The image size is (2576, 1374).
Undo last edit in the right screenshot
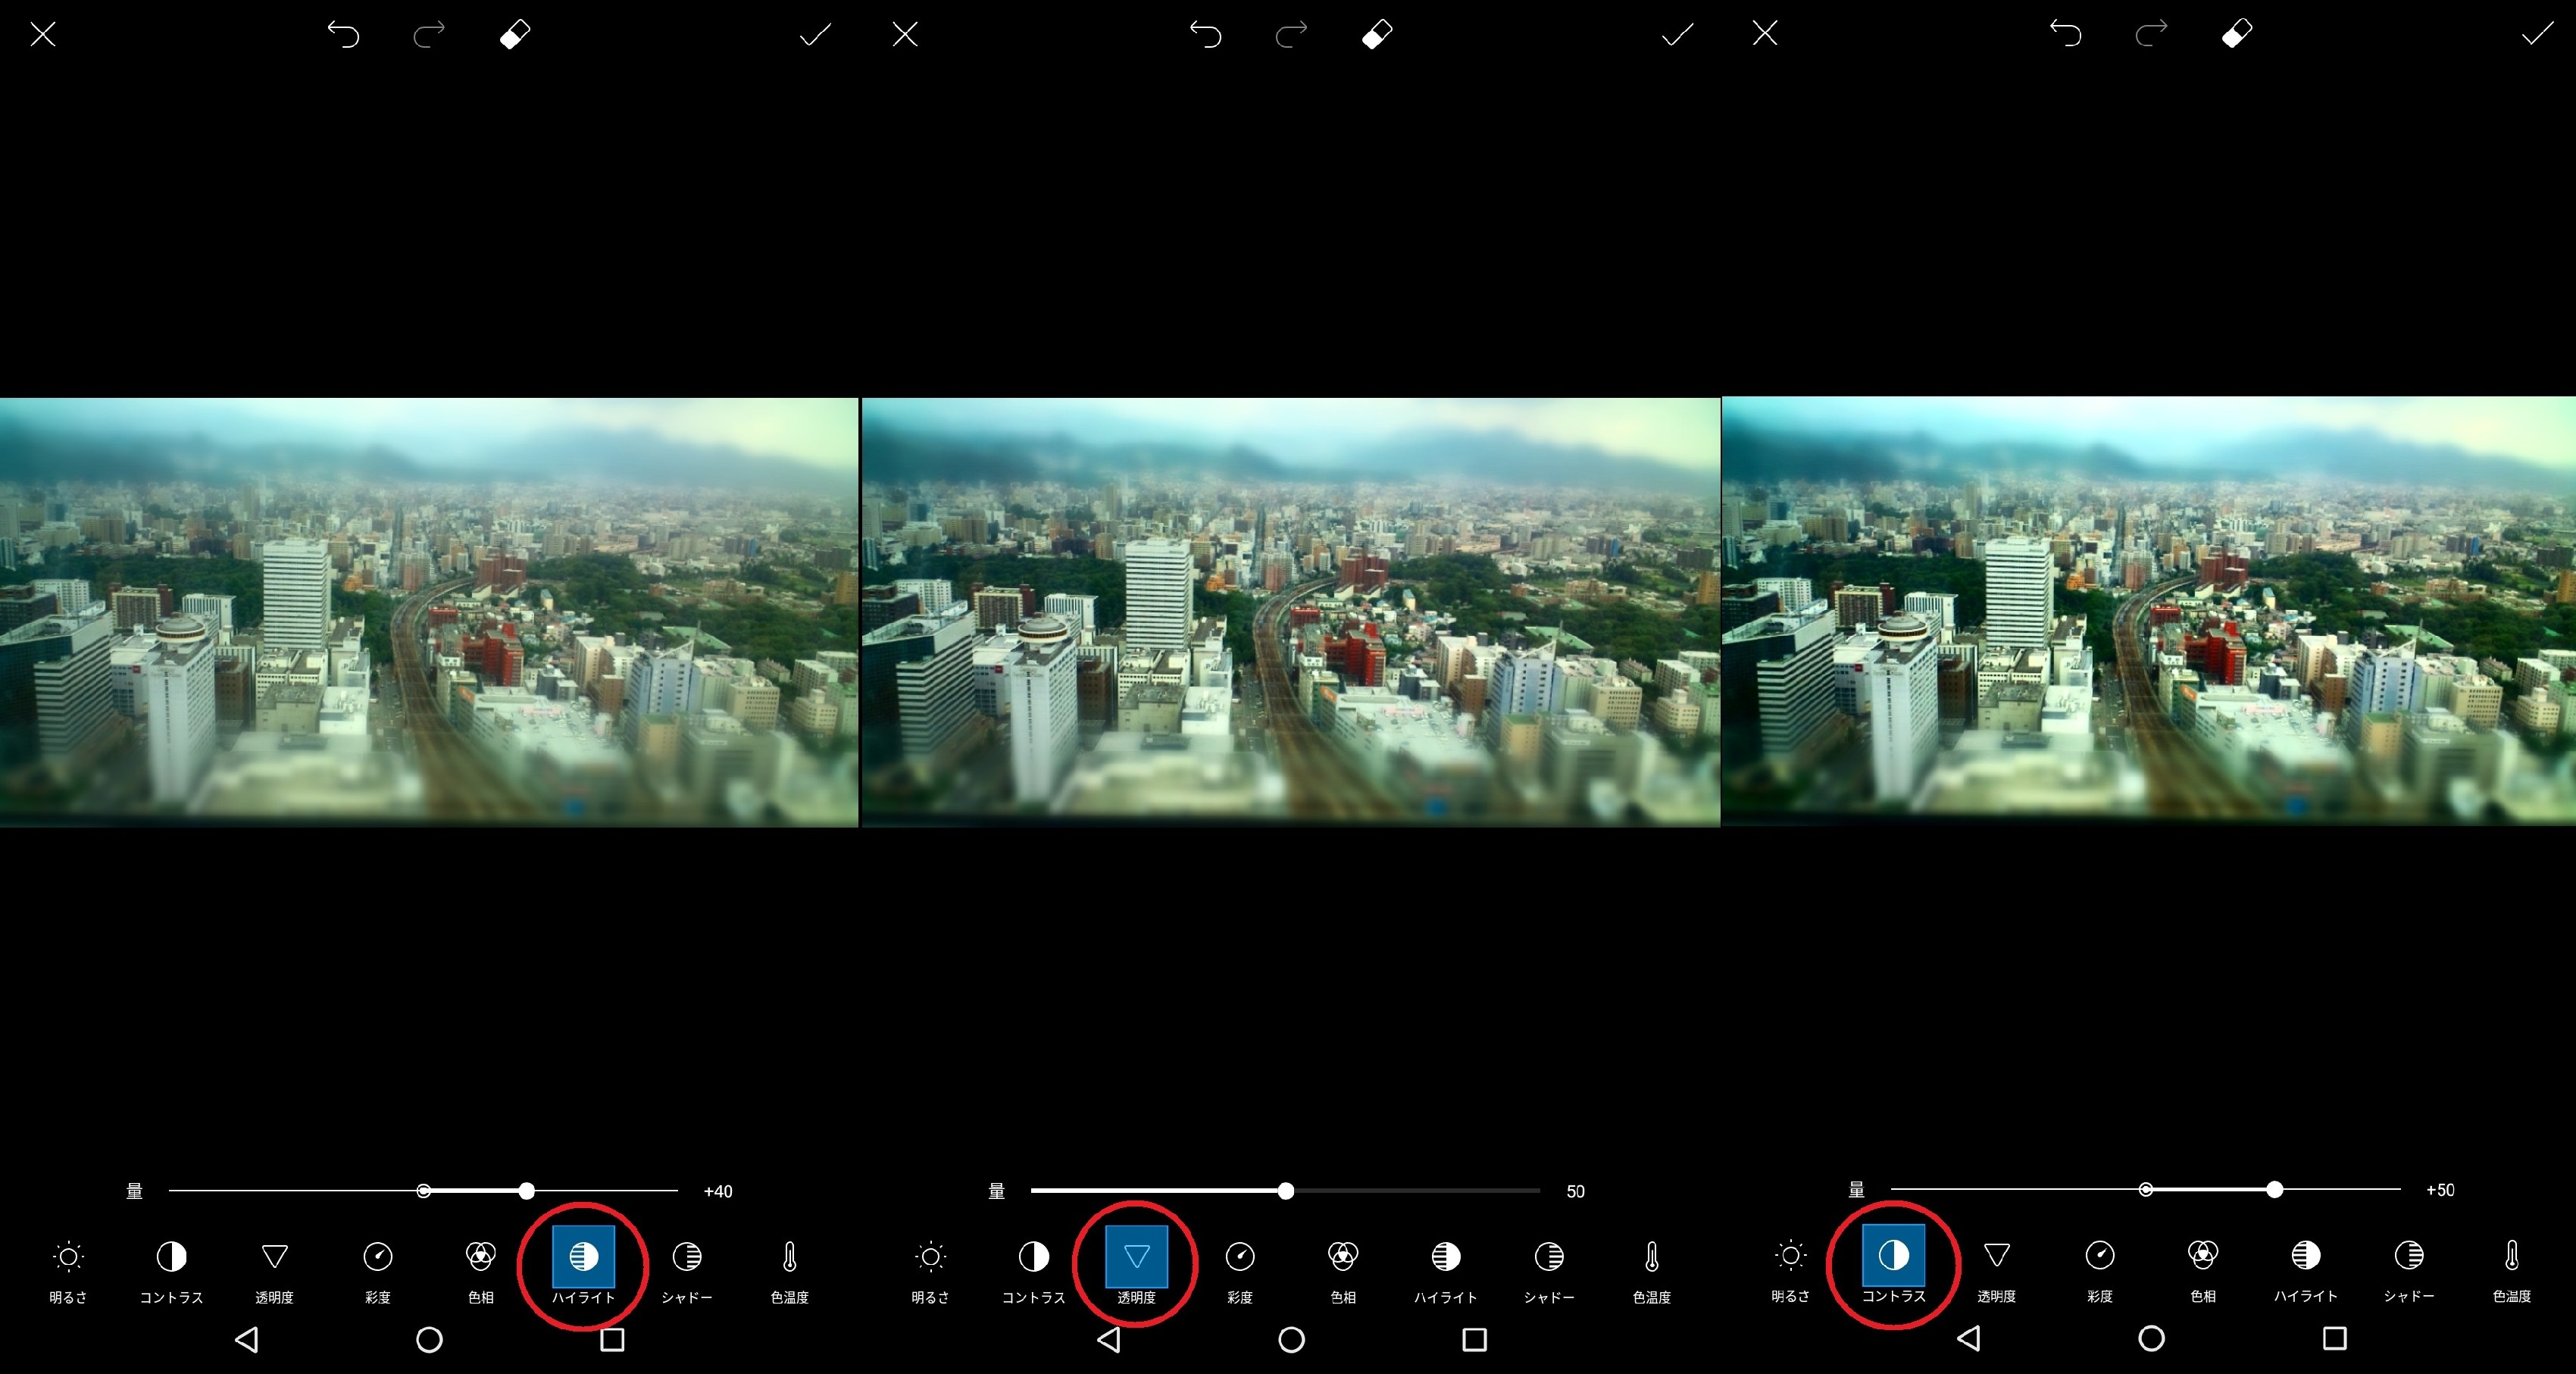point(2065,34)
